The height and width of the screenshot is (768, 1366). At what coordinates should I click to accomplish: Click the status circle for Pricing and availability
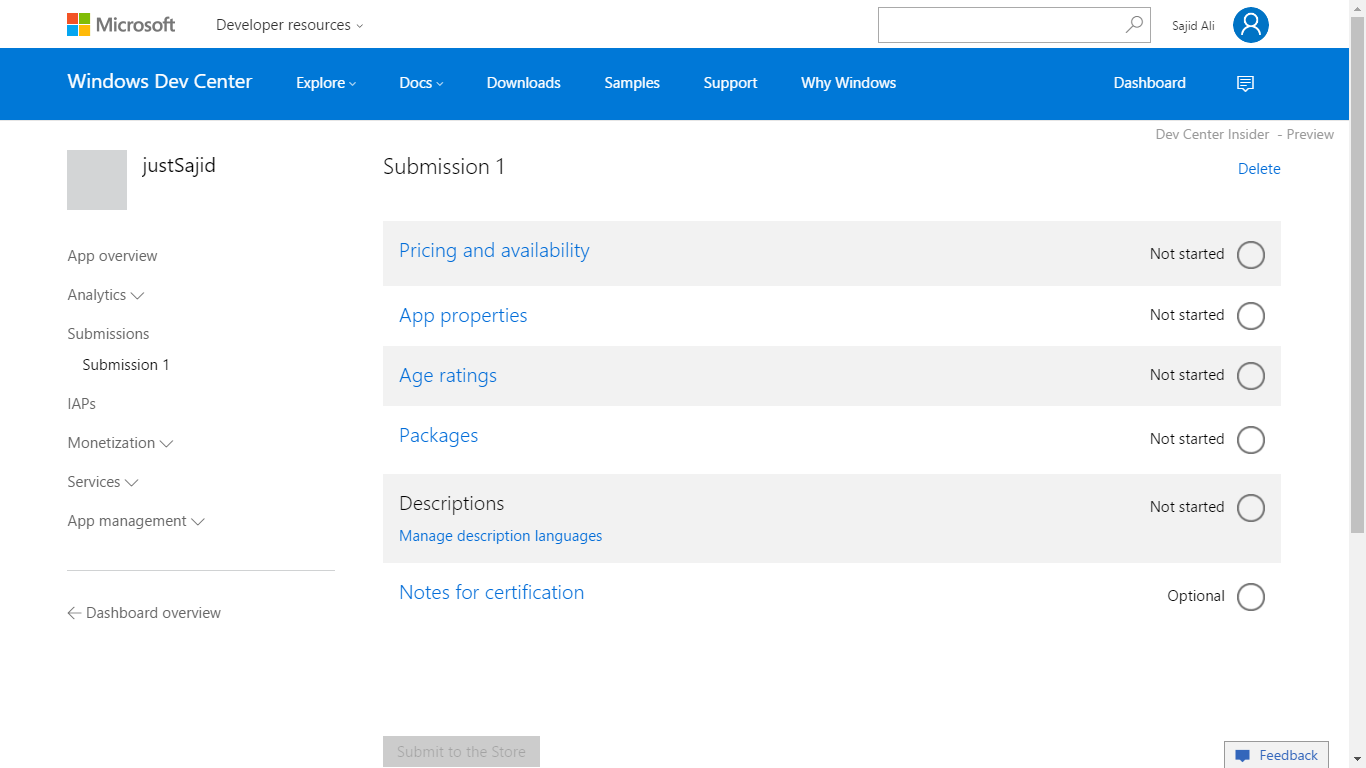click(x=1251, y=255)
